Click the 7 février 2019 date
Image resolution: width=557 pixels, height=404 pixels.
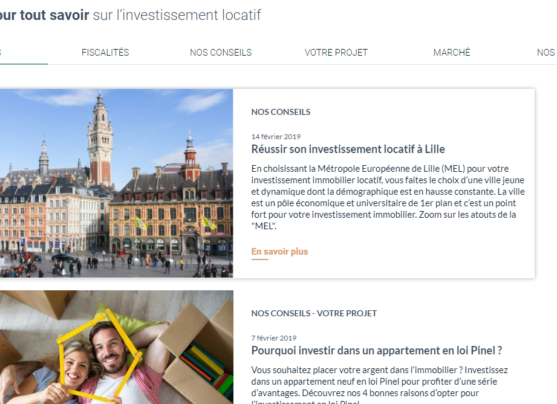pos(274,338)
